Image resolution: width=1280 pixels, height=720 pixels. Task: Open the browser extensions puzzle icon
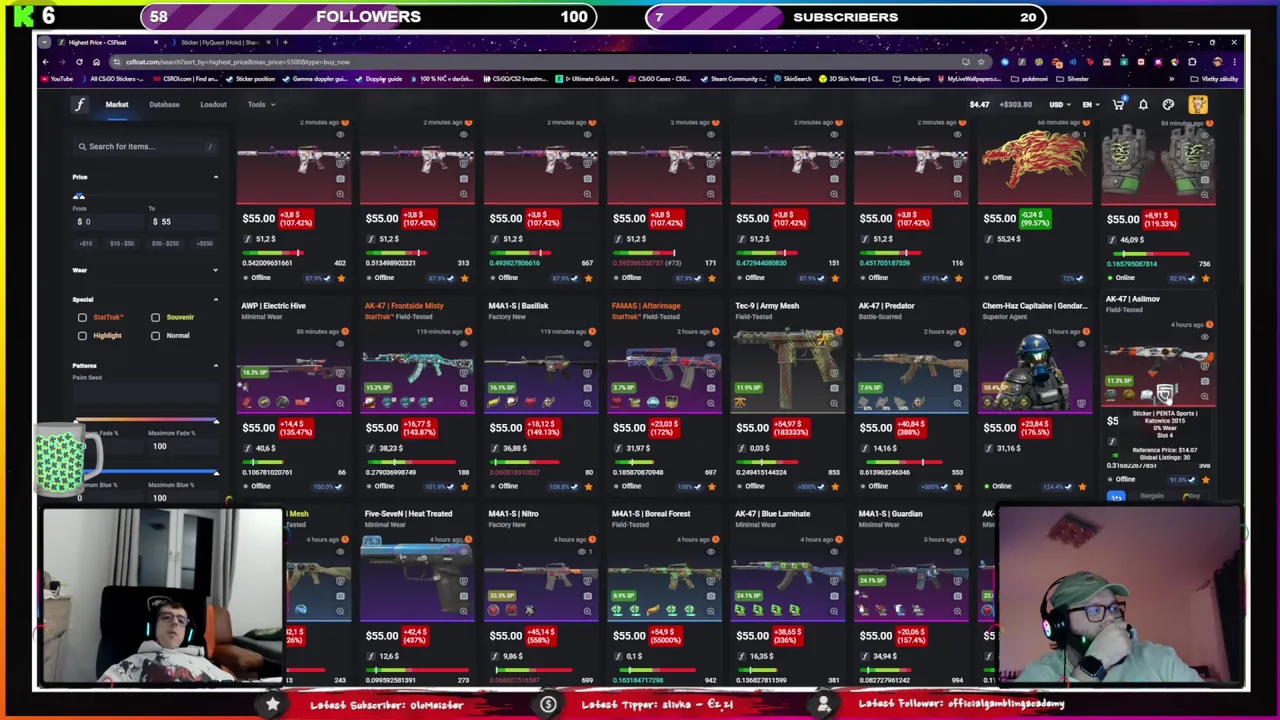click(x=1192, y=62)
